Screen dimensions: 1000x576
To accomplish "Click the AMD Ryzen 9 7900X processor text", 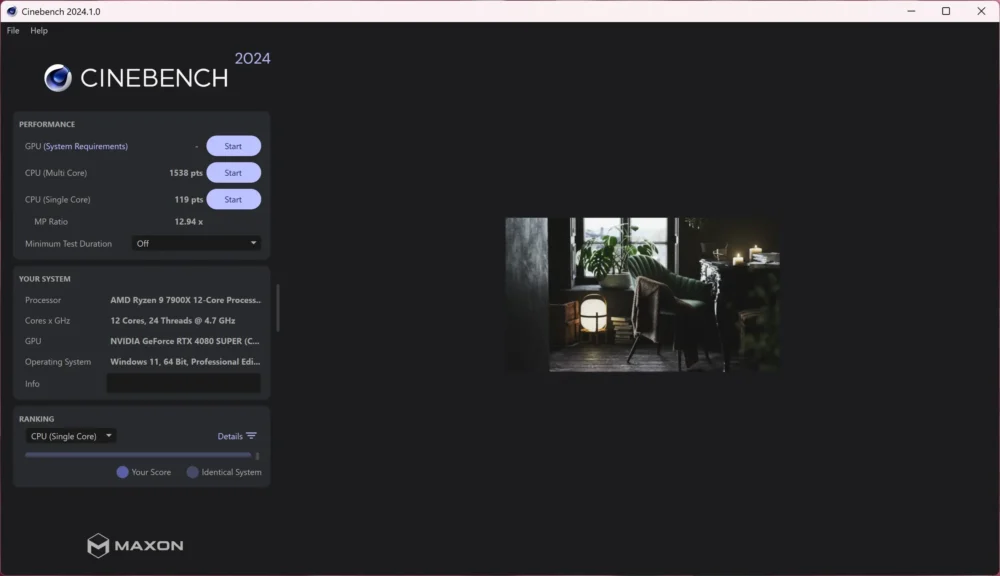I will coord(186,300).
